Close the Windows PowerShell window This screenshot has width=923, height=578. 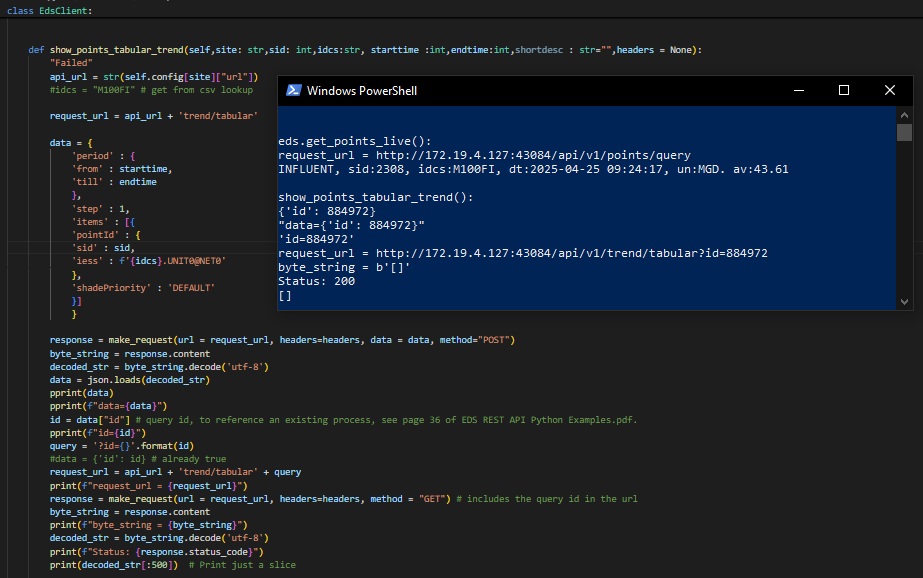tap(890, 90)
